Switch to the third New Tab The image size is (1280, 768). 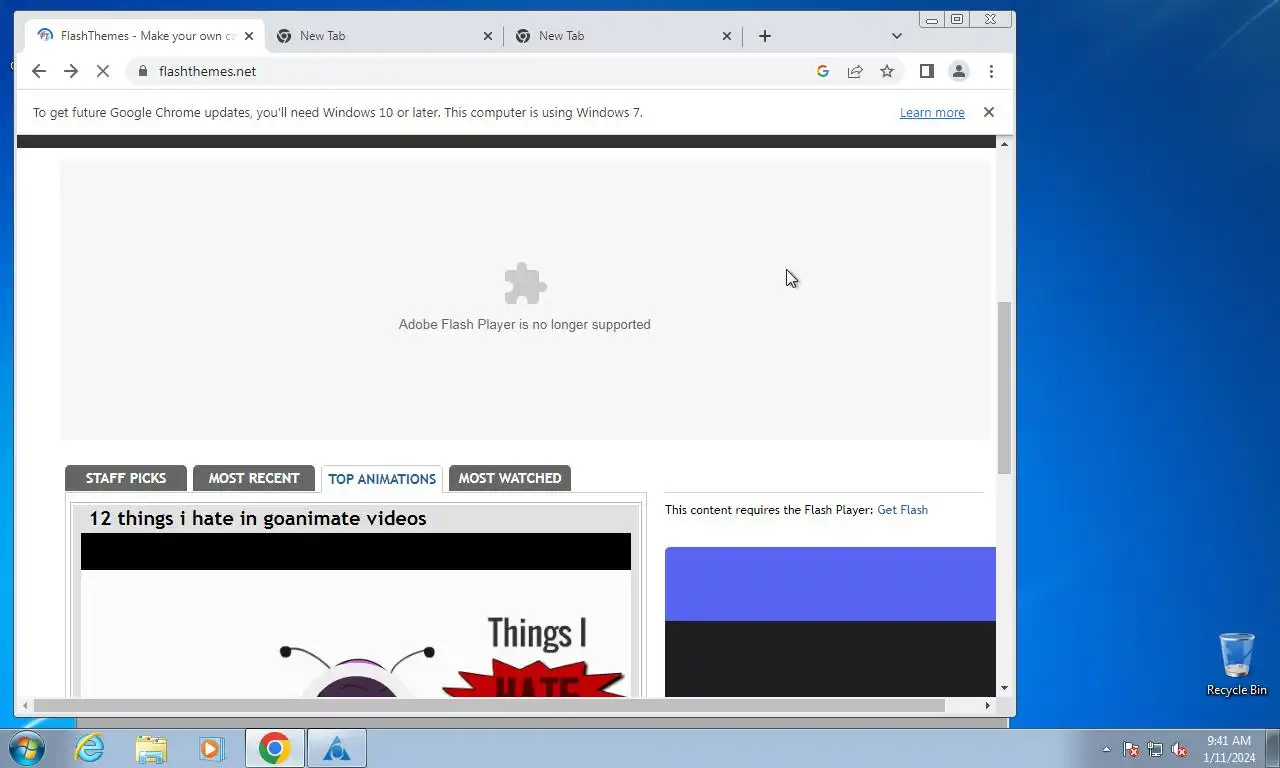[x=625, y=36]
